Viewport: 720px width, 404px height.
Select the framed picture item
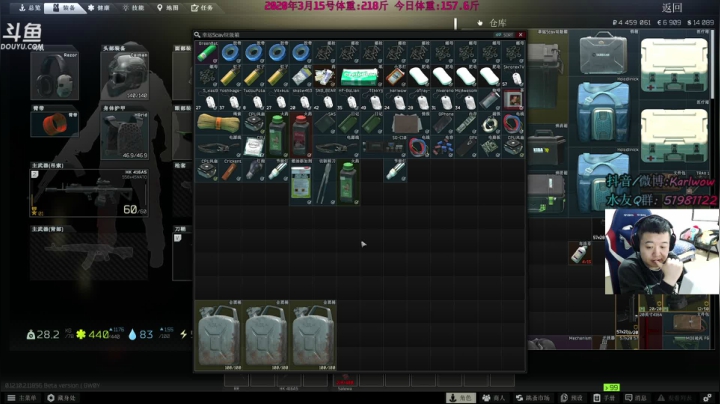(513, 100)
